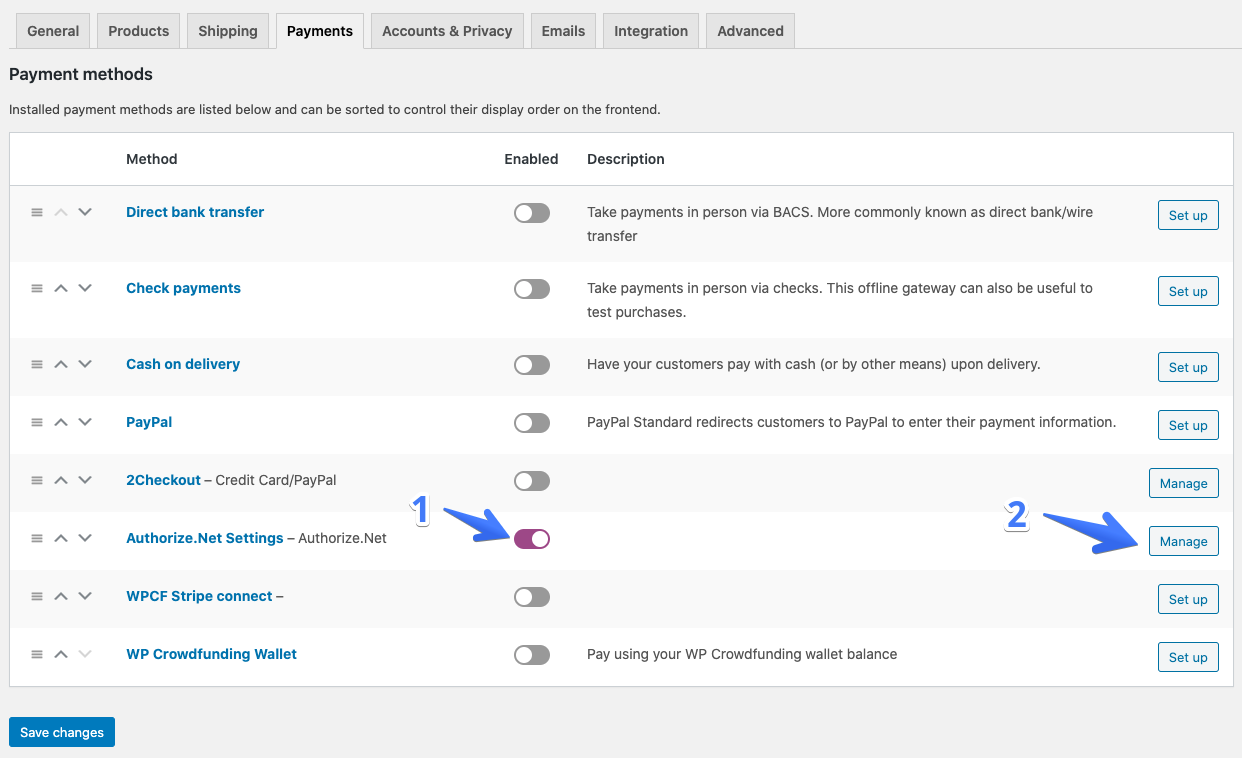Save changes to payment settings
1242x758 pixels.
(x=62, y=732)
